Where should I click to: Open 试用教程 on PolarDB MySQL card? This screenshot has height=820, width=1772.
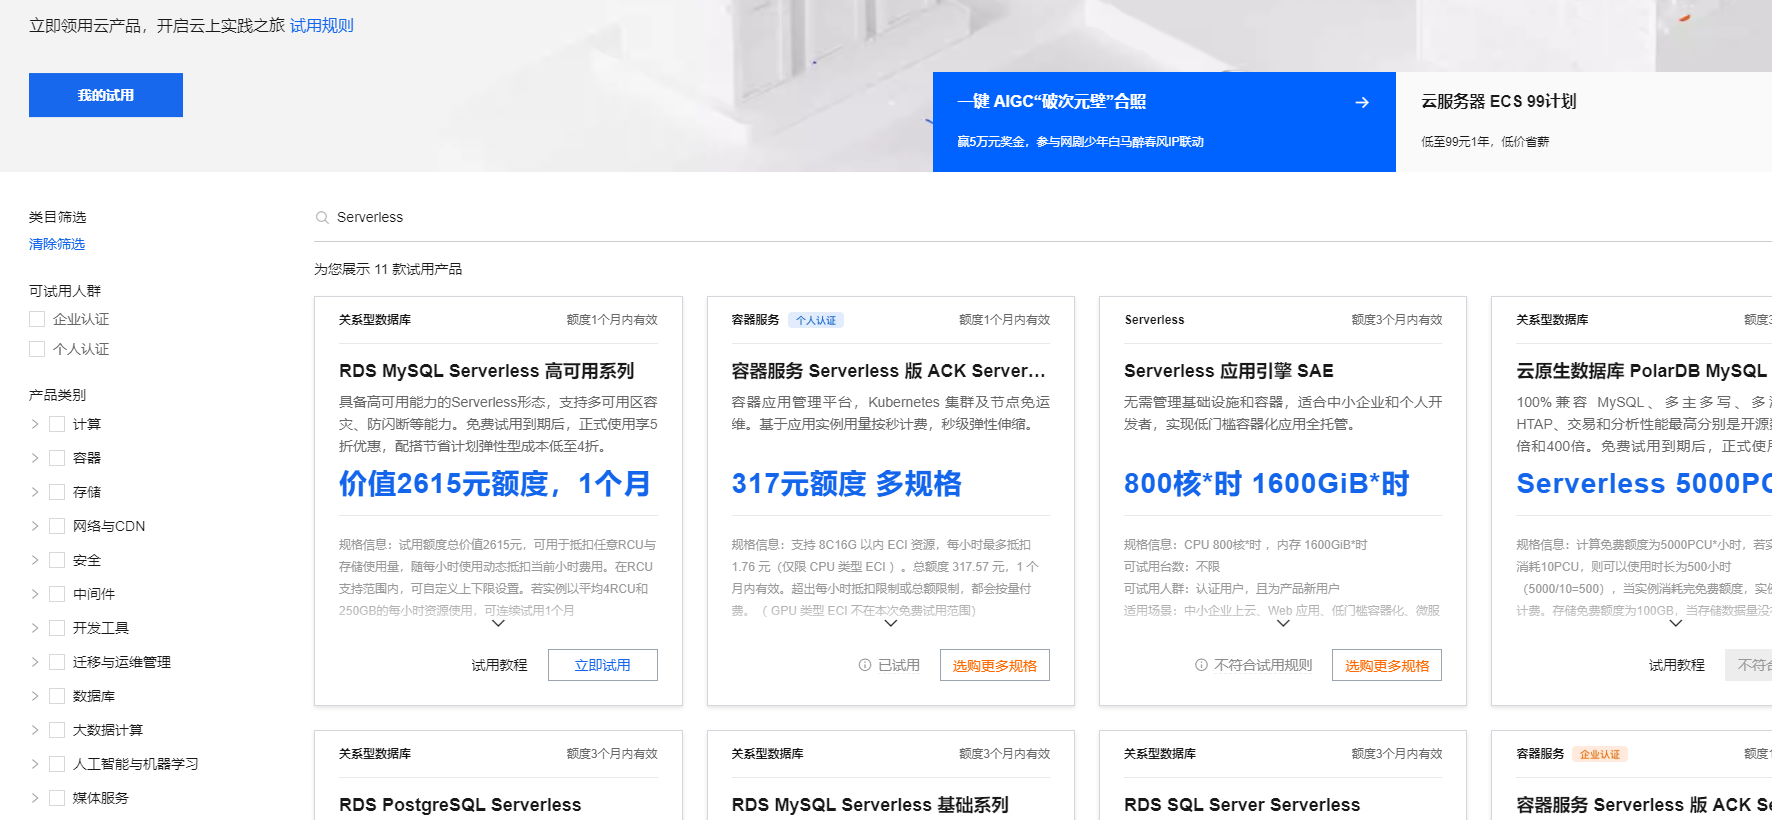[x=1676, y=665]
